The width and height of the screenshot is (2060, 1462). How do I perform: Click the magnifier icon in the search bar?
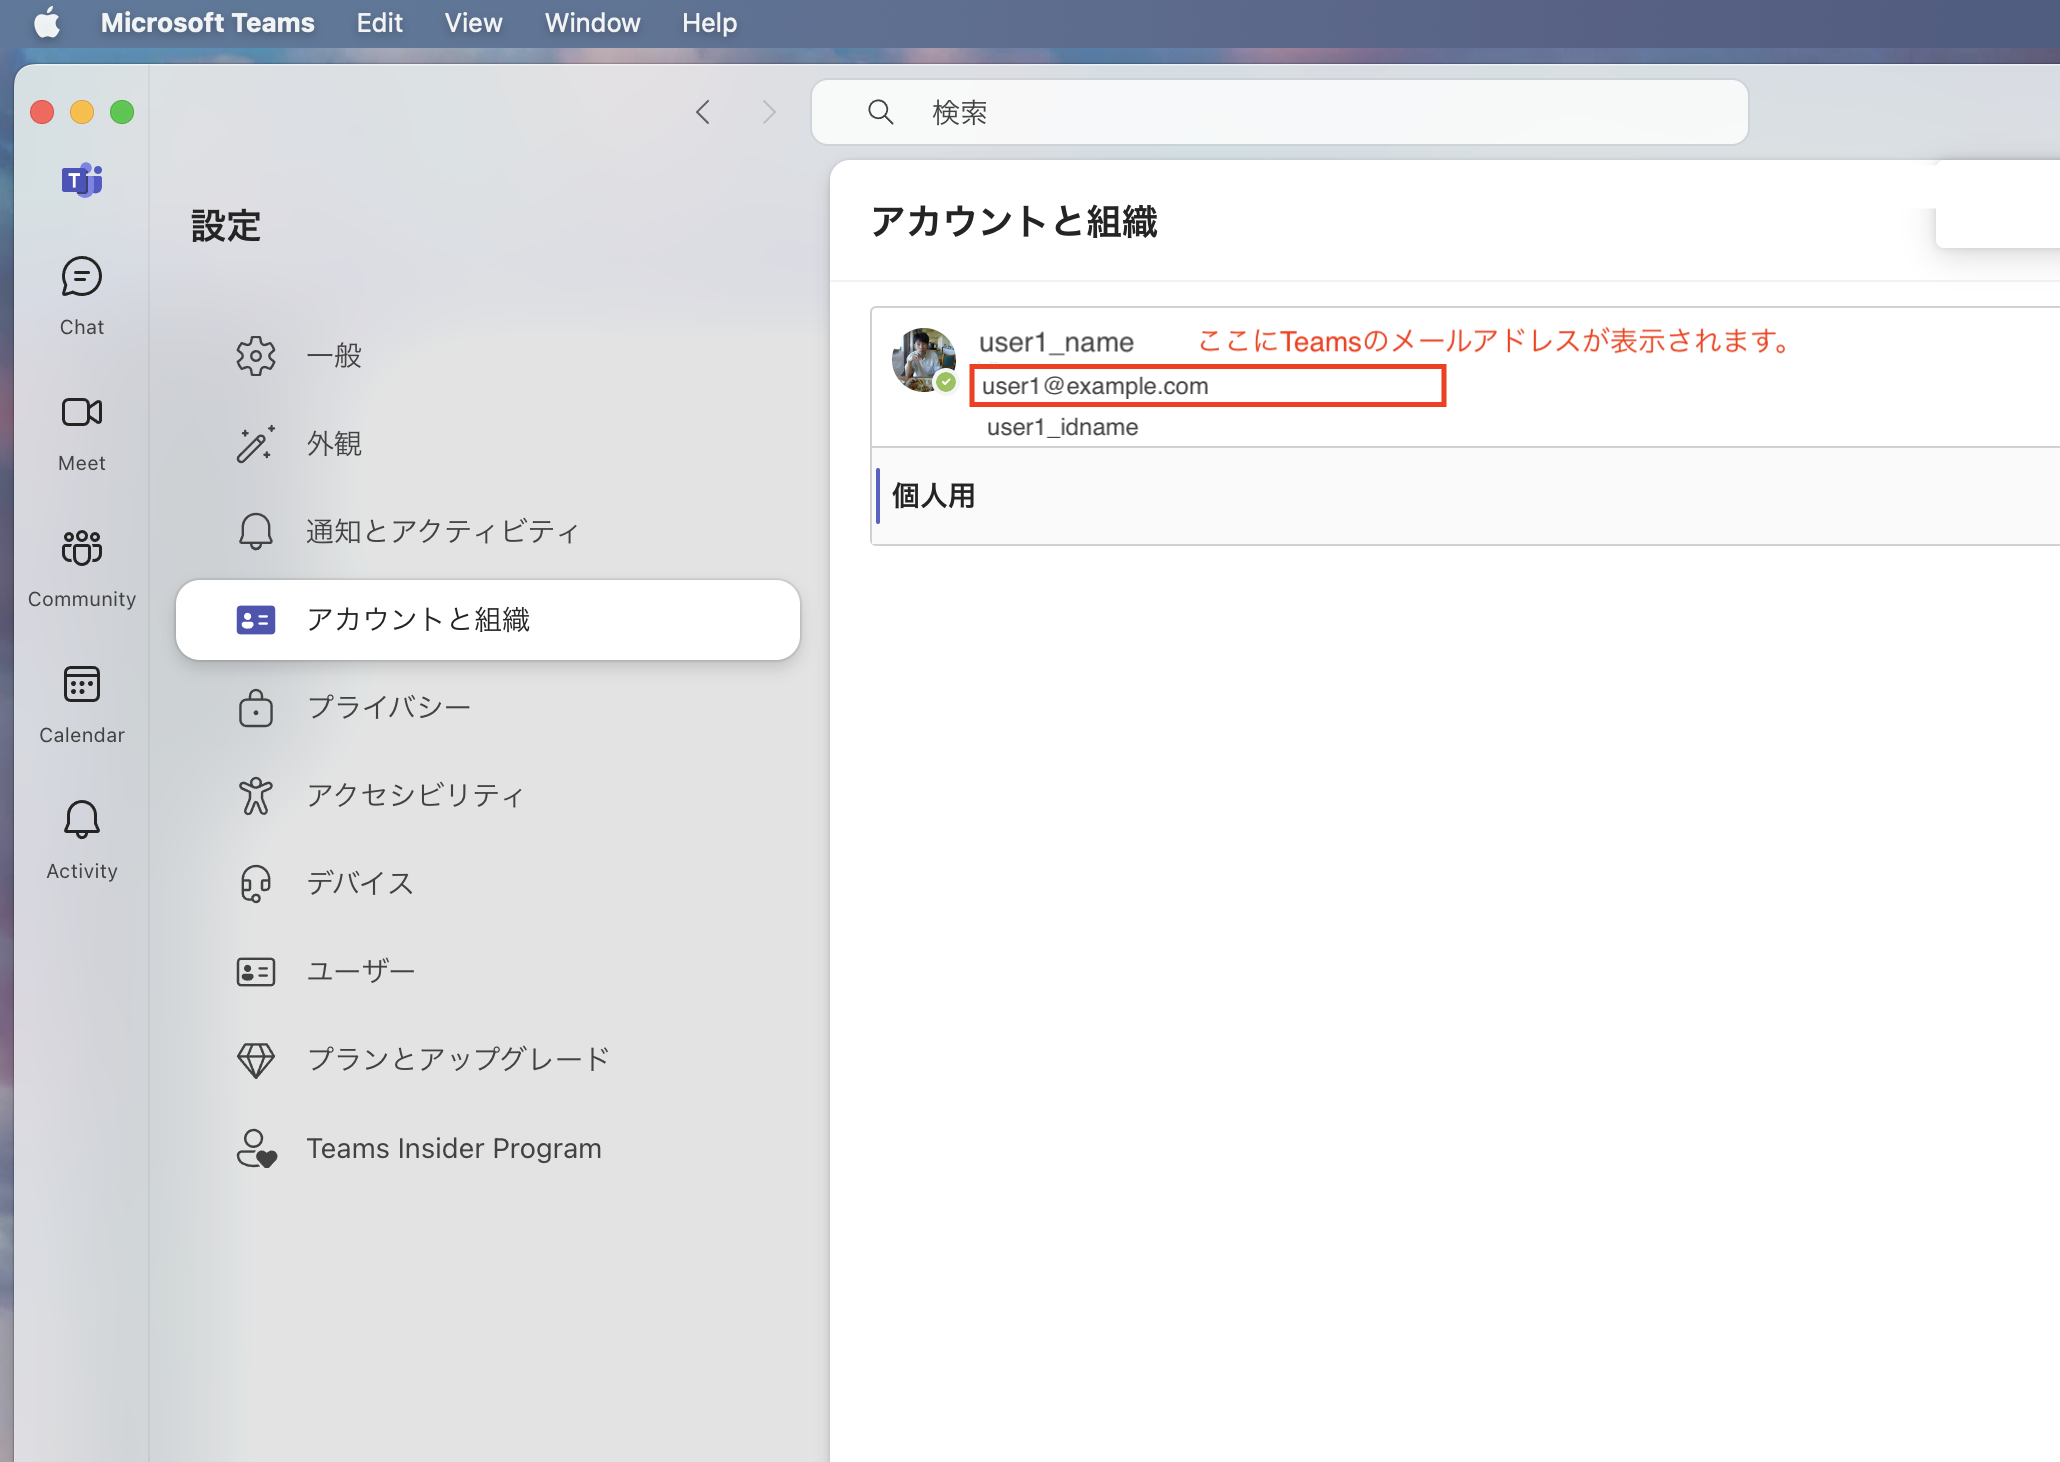pyautogui.click(x=880, y=112)
